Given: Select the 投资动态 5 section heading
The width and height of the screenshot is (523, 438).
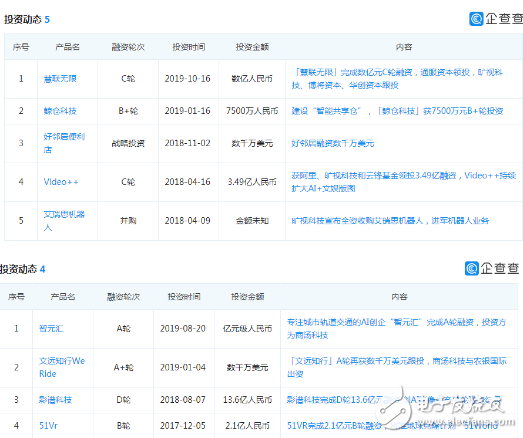Looking at the screenshot, I should (27, 19).
